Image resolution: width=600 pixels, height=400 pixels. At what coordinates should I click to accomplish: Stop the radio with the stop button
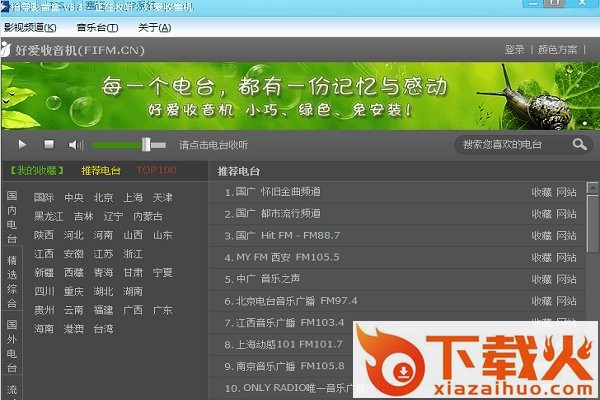point(49,144)
